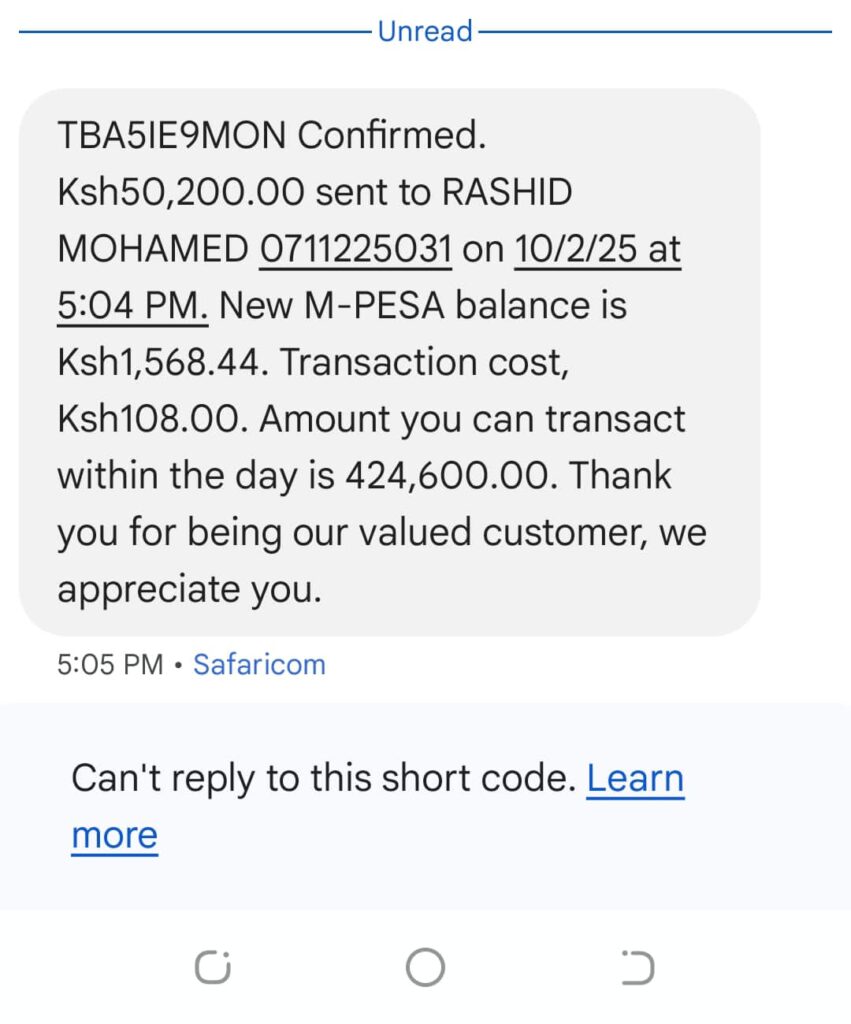The image size is (851, 1024).
Task: Tap the underlined date 10/2/25 link
Action: coord(575,249)
